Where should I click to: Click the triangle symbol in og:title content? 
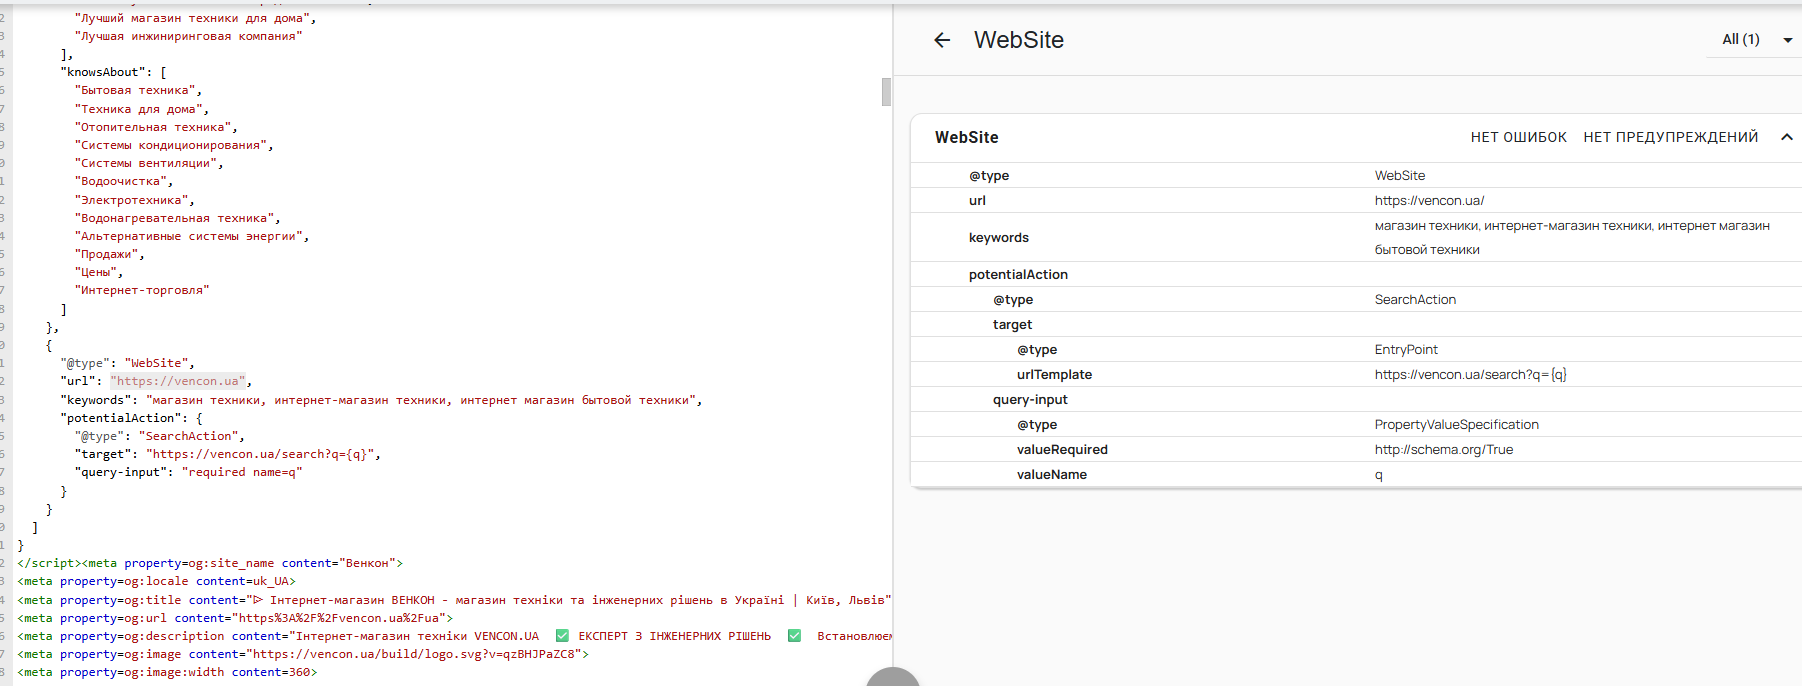[x=257, y=600]
